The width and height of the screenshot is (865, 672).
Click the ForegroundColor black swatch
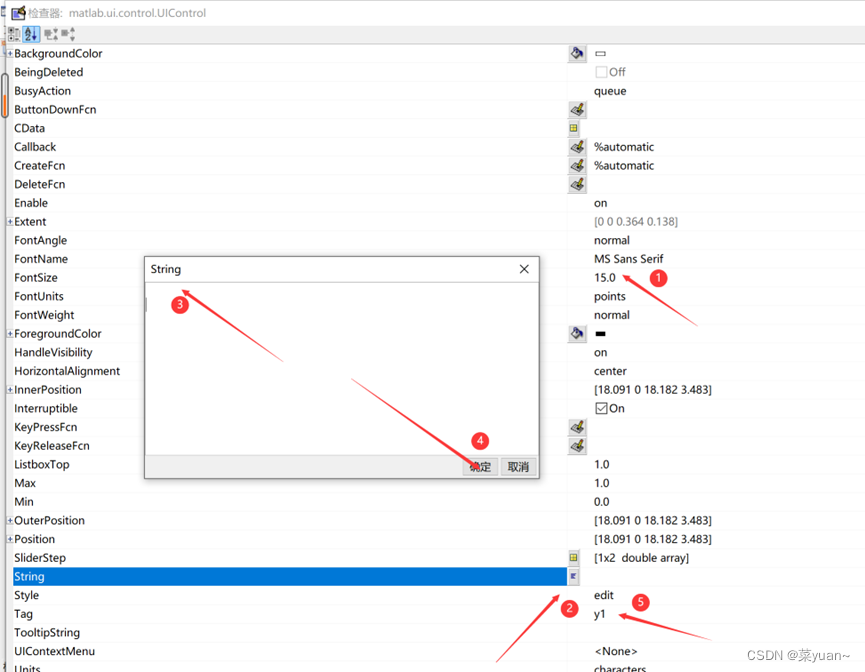point(601,333)
